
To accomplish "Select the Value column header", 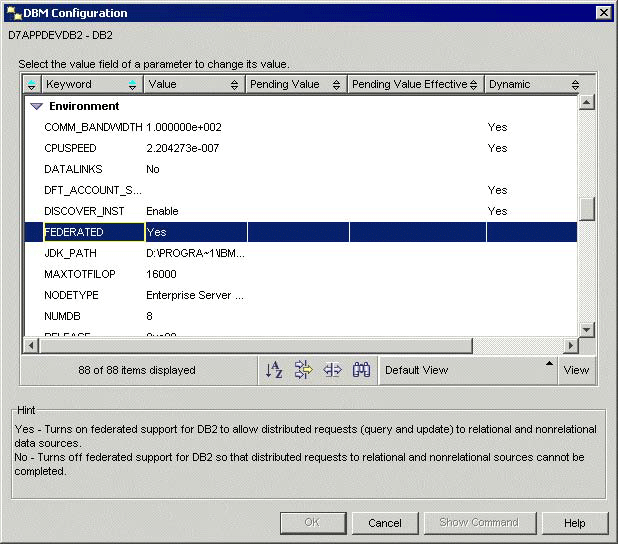I will [x=194, y=84].
